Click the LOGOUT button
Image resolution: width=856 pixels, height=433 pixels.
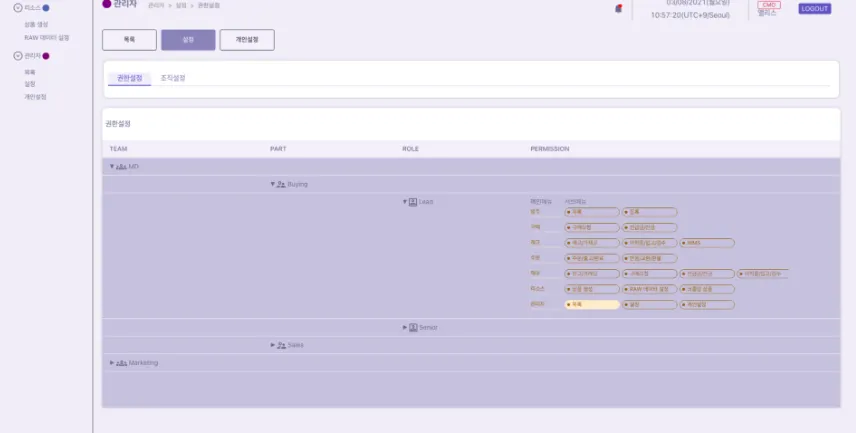(815, 9)
